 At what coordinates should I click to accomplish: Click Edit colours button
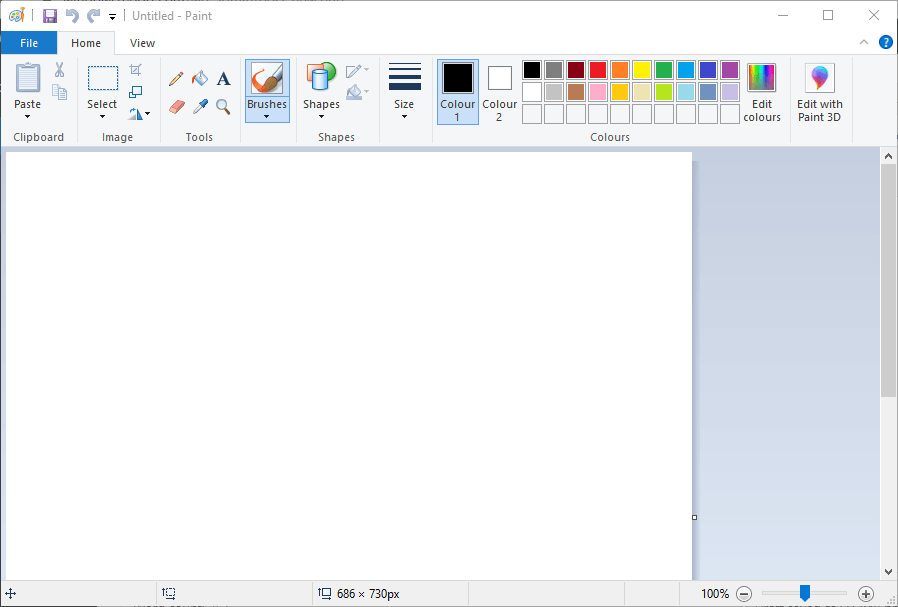click(762, 91)
